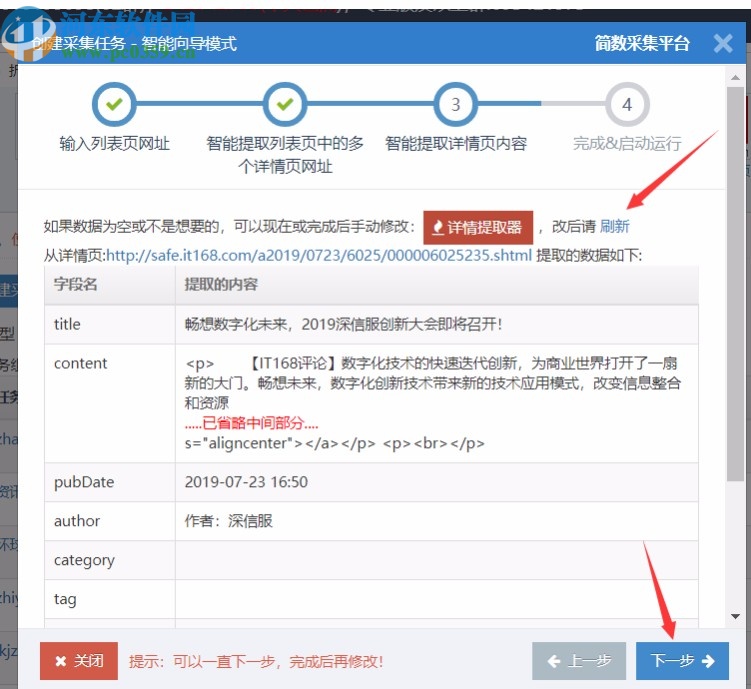Click the date value 2019-07-23 16:50

pyautogui.click(x=246, y=482)
